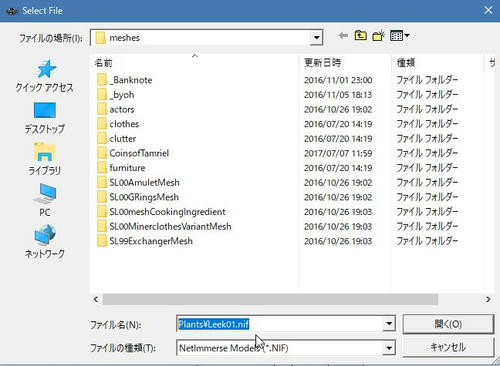The height and width of the screenshot is (366, 500).
Task: Click the actors folder icon
Action: pos(102,109)
